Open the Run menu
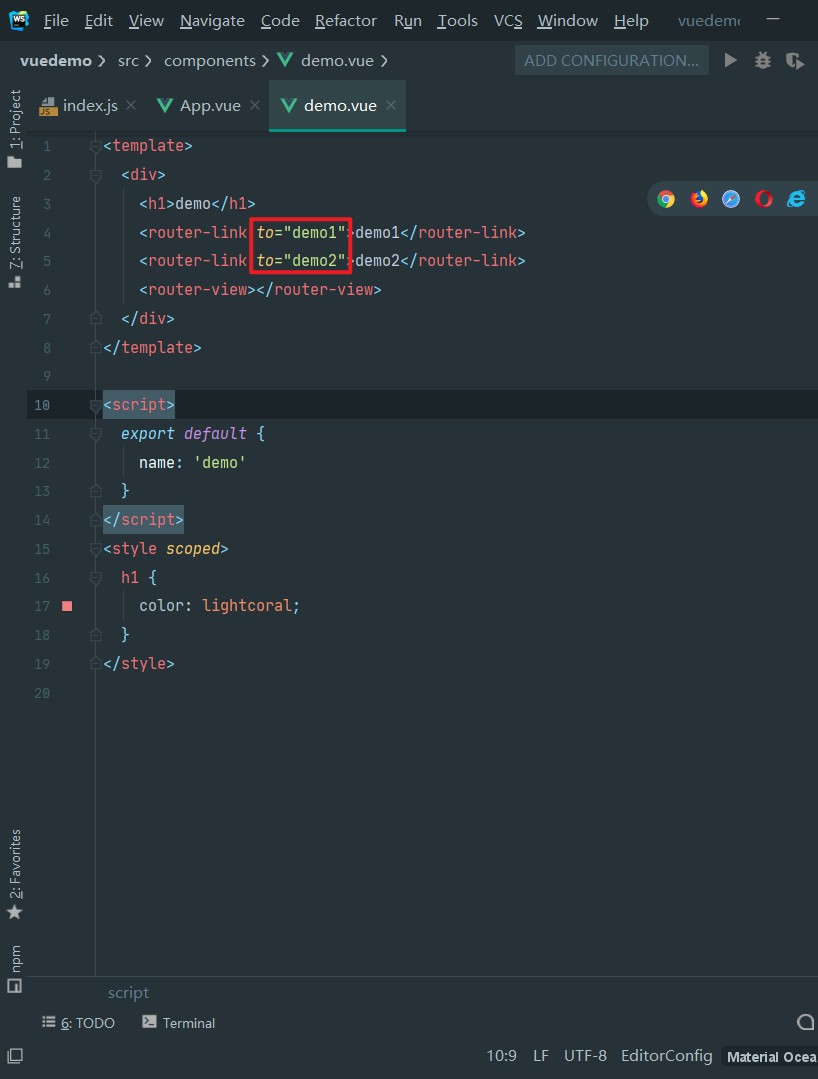Image resolution: width=818 pixels, height=1079 pixels. tap(407, 21)
